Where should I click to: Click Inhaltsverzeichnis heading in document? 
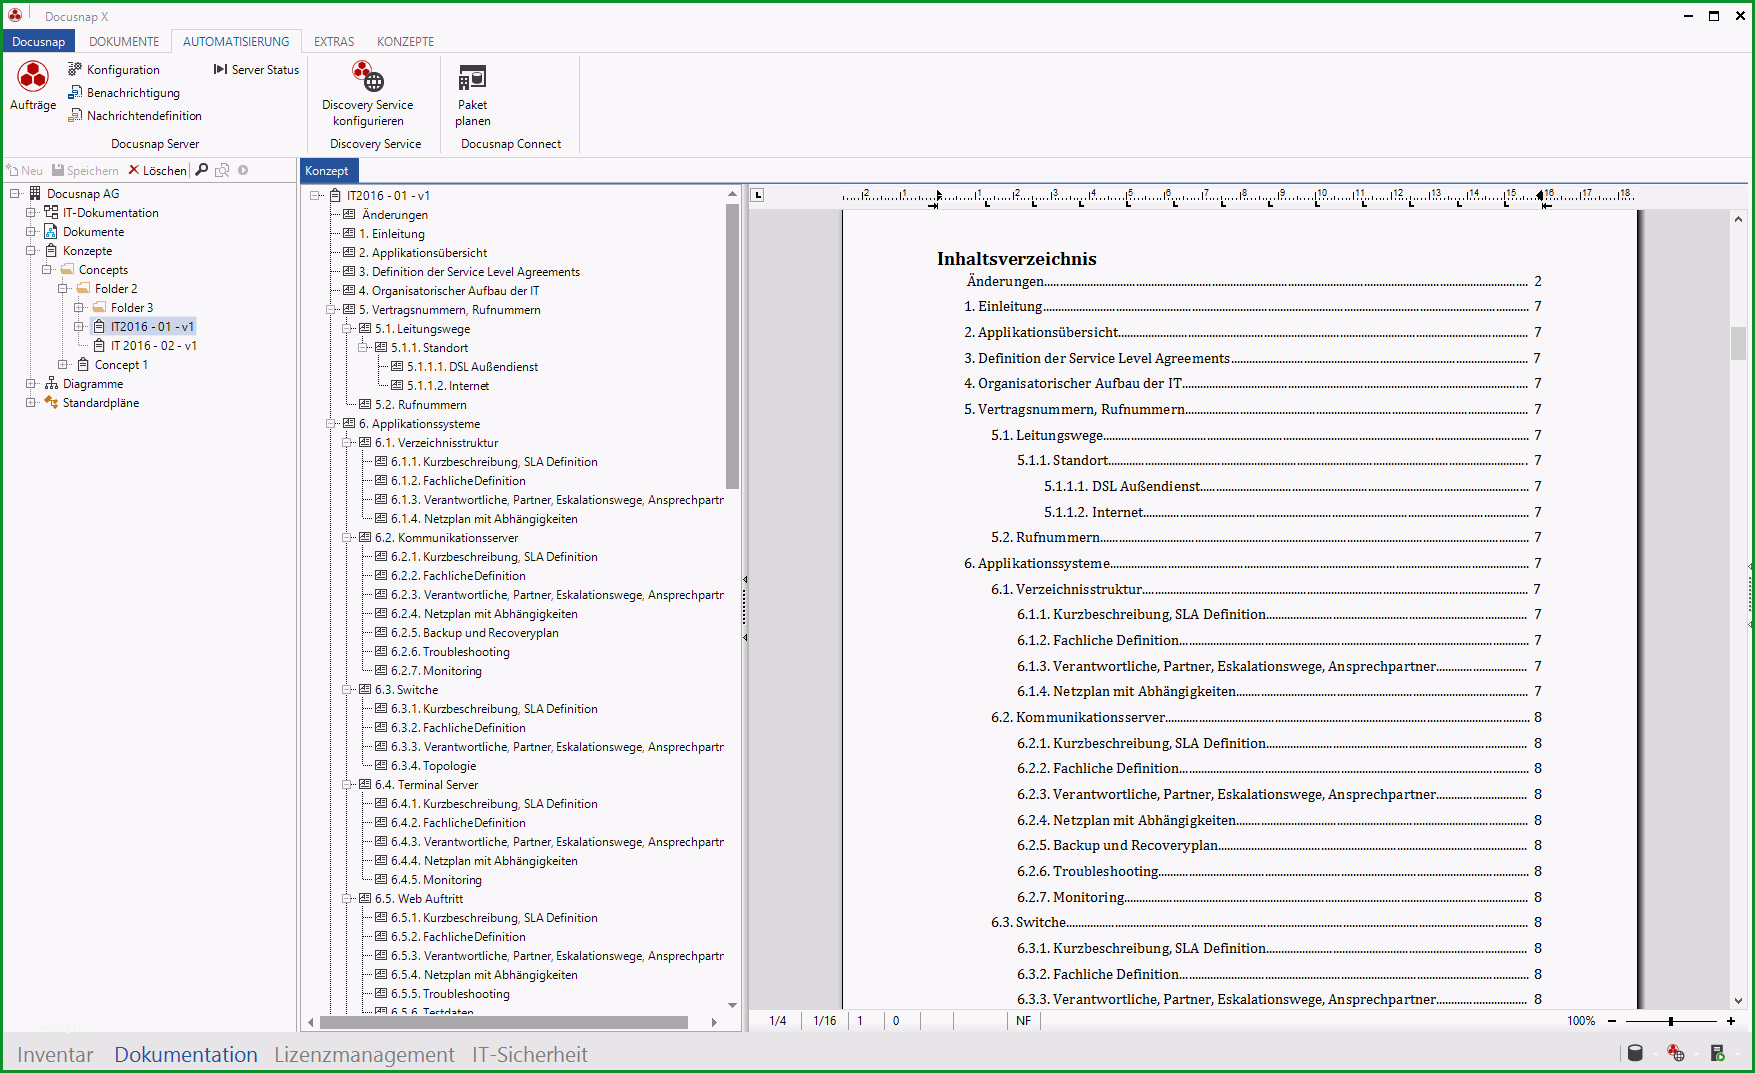tap(1017, 259)
